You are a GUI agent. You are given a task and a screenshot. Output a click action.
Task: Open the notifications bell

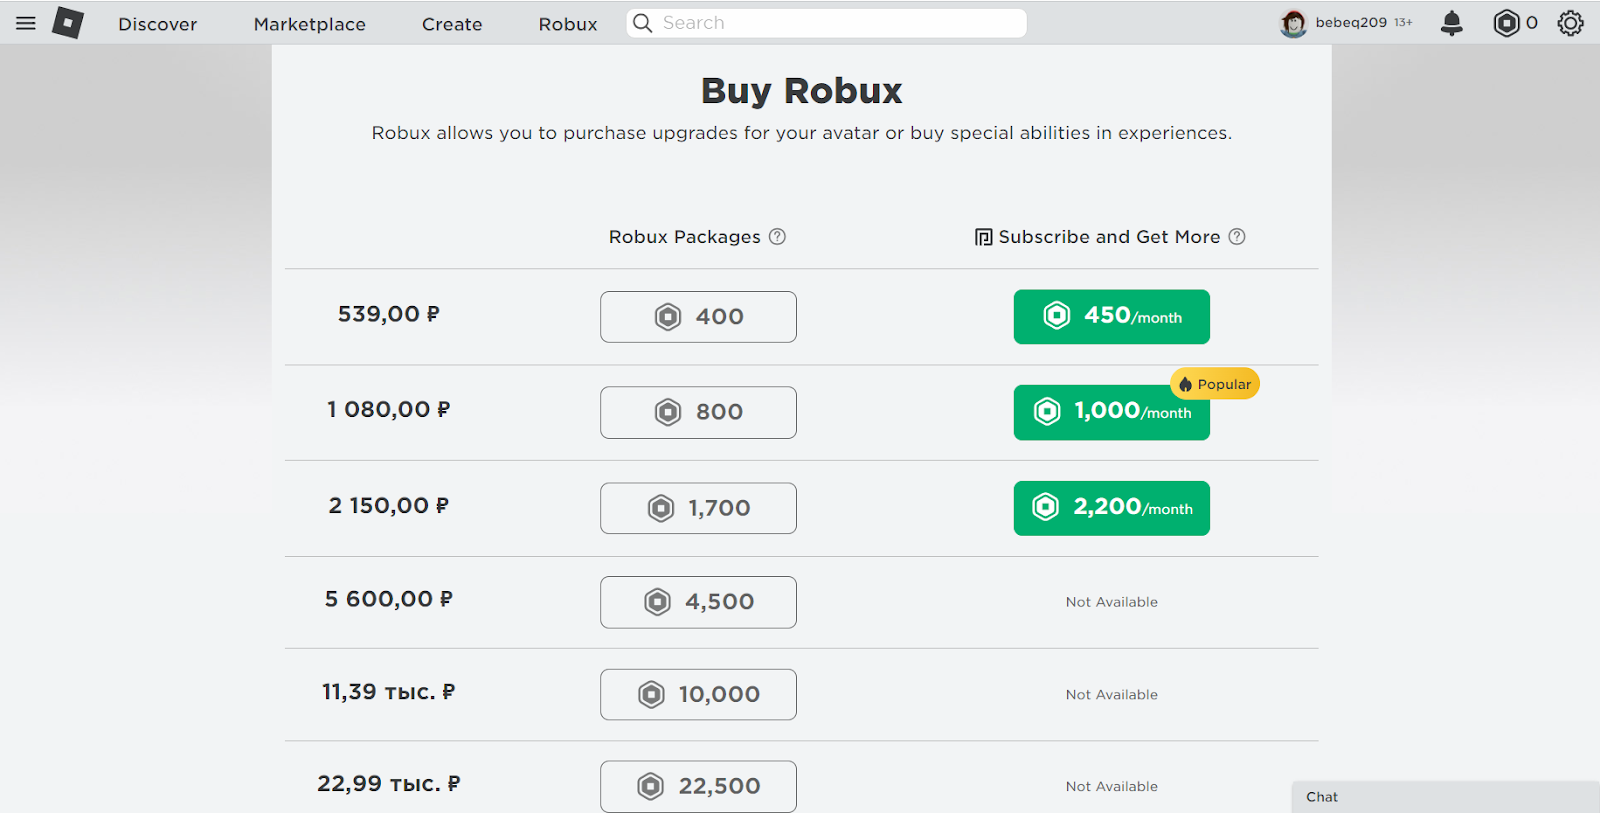pos(1452,23)
